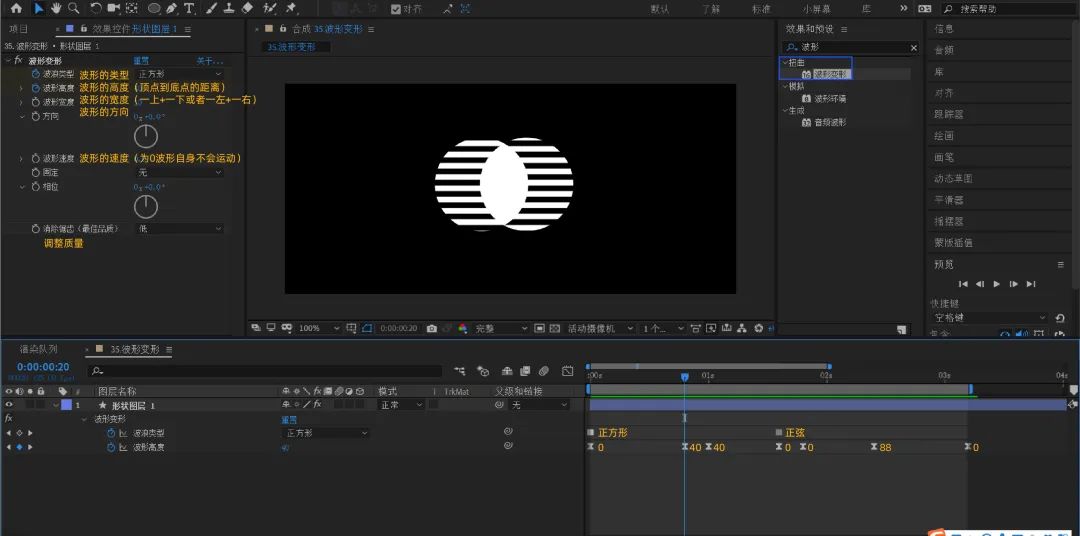Image resolution: width=1080 pixels, height=536 pixels.
Task: Select the Zoom magnifier tool
Action: tap(73, 8)
